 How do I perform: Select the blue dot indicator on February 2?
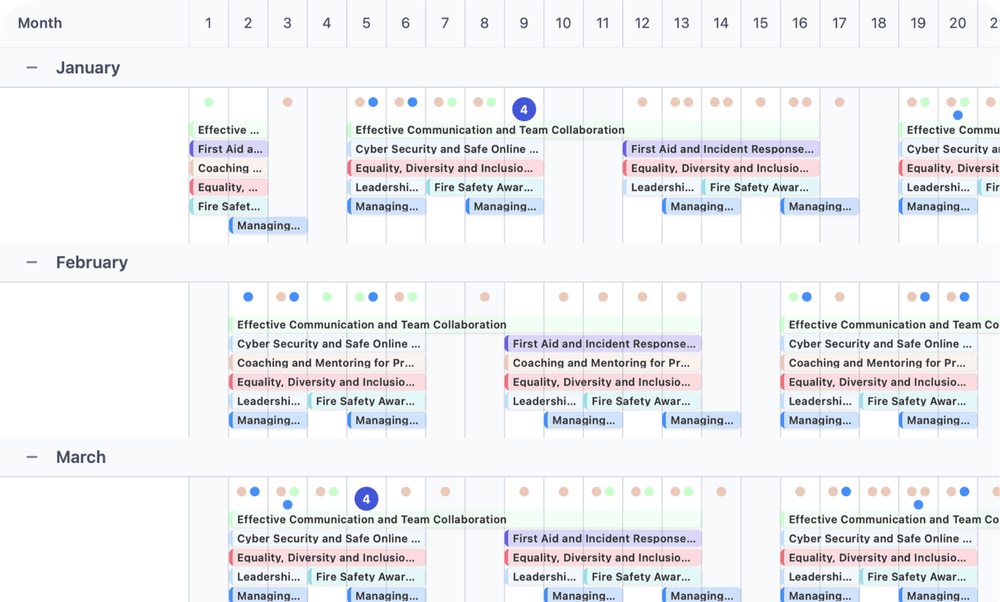coord(248,296)
